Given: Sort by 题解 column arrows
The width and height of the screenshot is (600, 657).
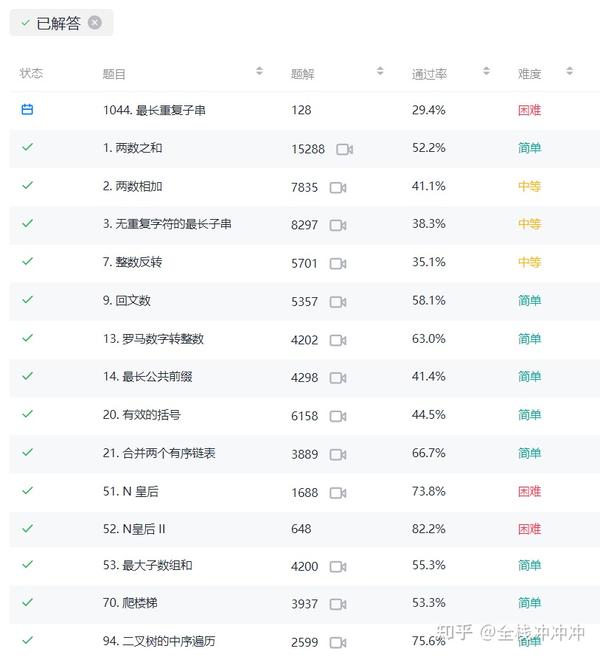Looking at the screenshot, I should (380, 71).
